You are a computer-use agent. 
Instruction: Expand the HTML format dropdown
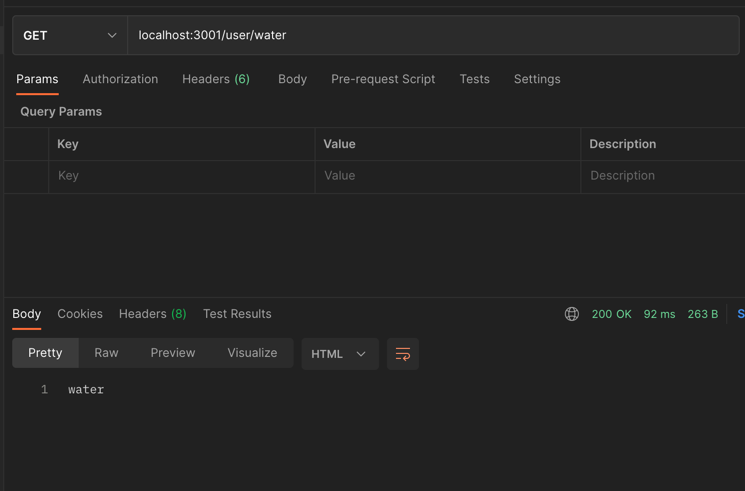(339, 354)
